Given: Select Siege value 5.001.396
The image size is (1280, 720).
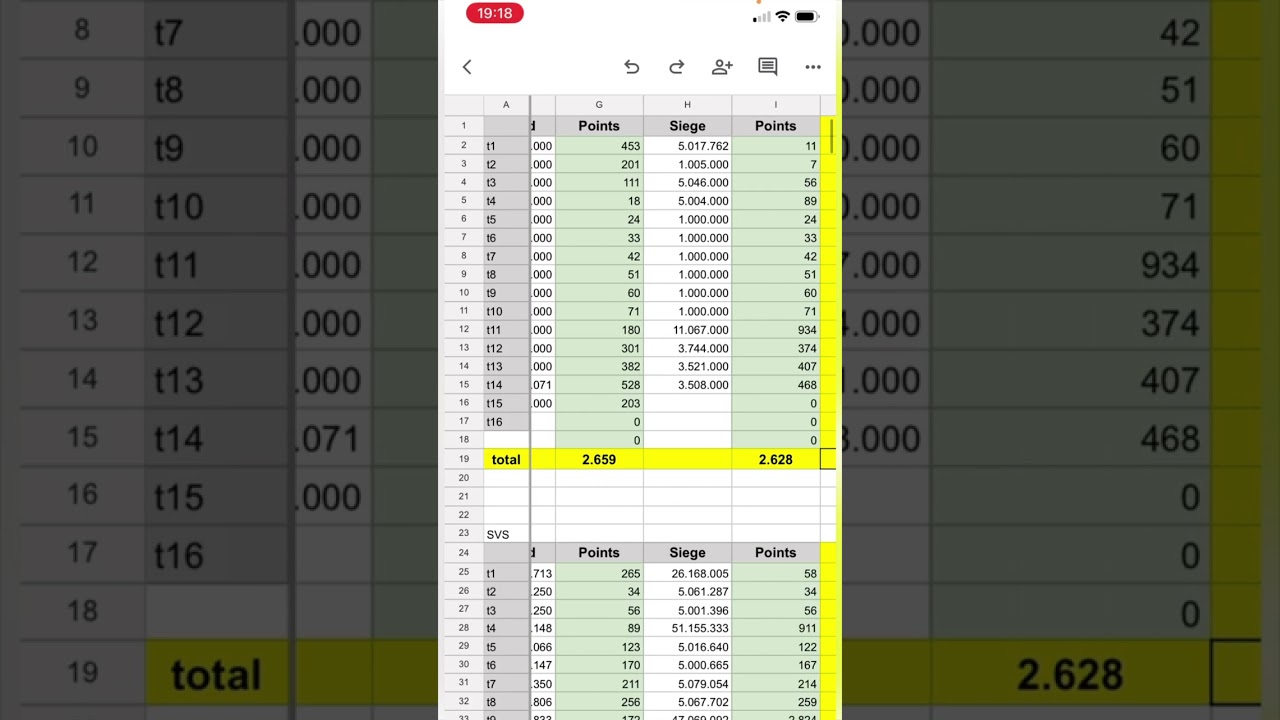Looking at the screenshot, I should point(687,610).
